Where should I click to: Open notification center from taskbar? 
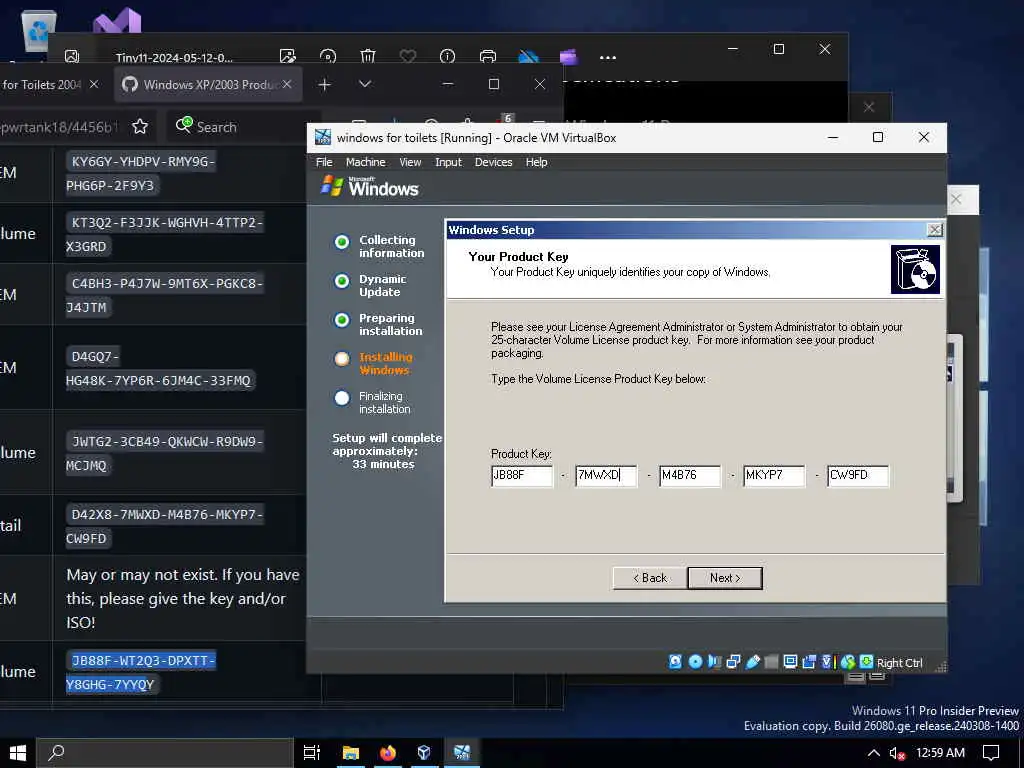click(991, 753)
